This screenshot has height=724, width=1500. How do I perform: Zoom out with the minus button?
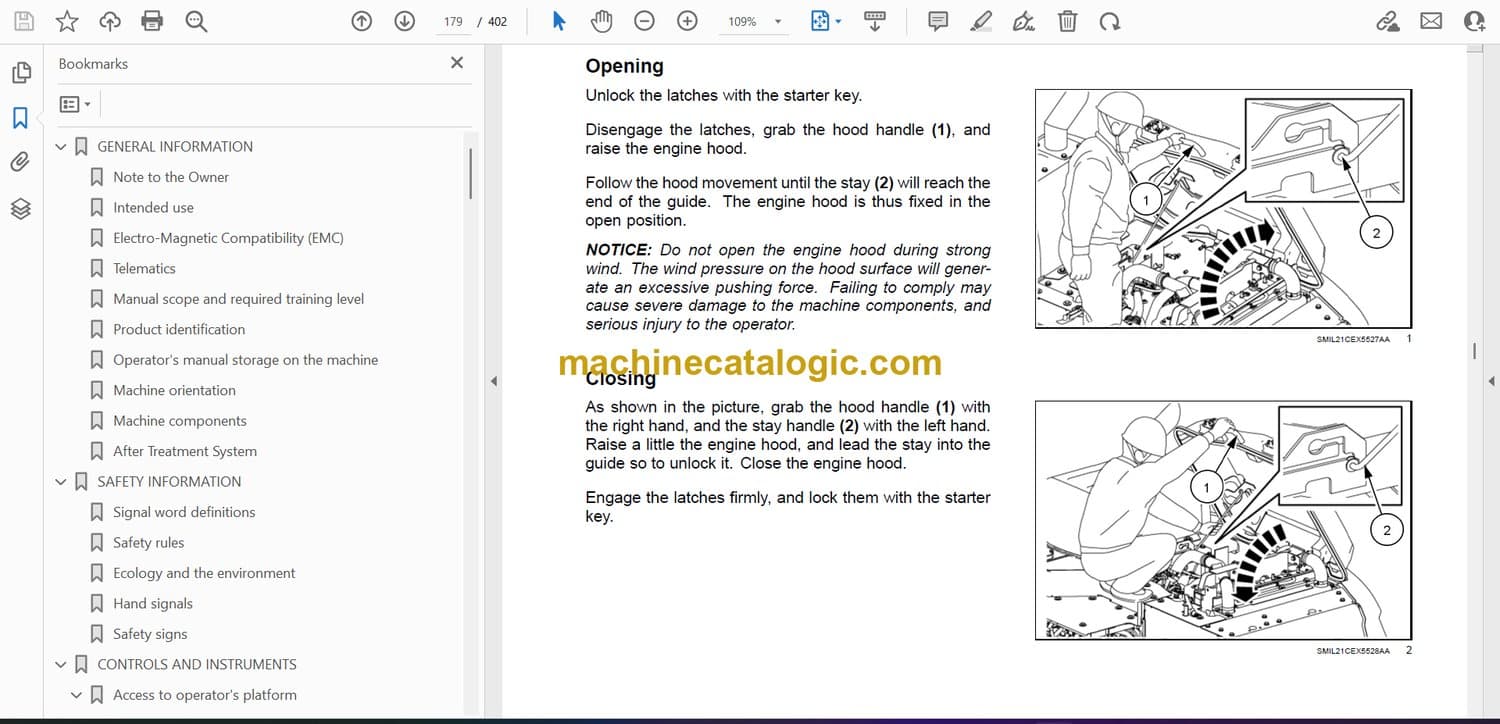click(645, 21)
